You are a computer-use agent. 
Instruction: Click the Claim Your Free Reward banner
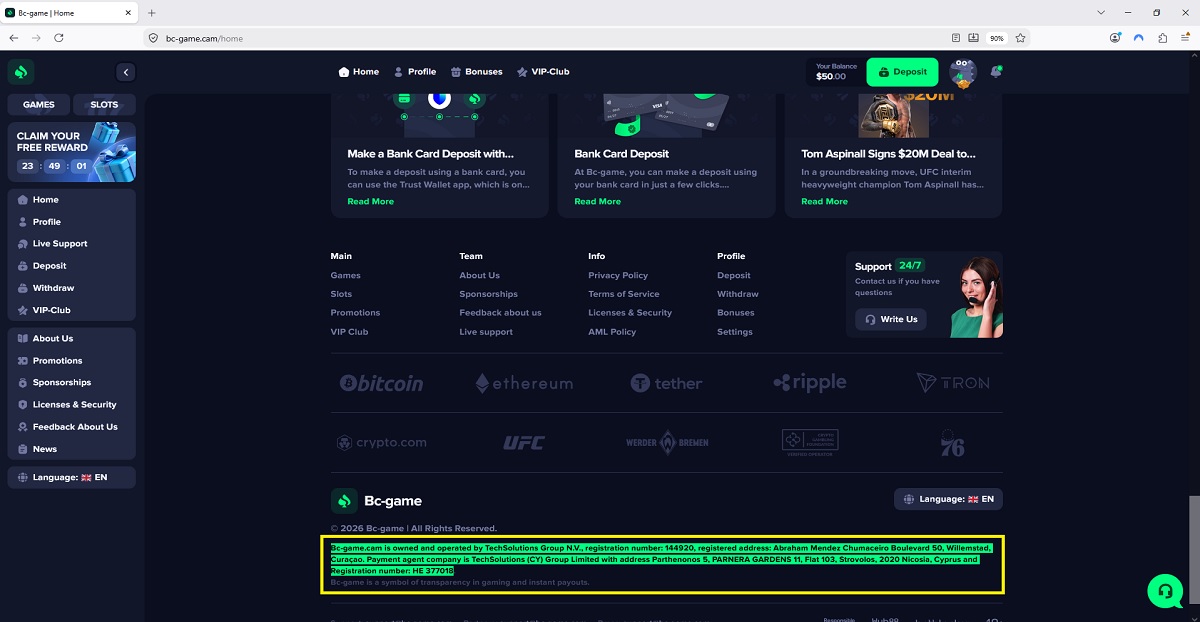tap(72, 152)
